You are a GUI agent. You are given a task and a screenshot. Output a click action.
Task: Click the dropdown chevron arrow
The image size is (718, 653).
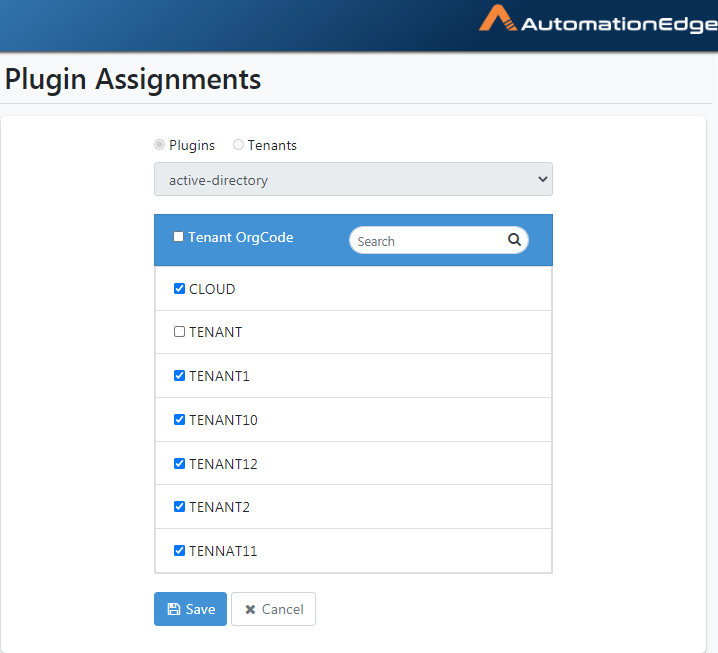pyautogui.click(x=542, y=179)
